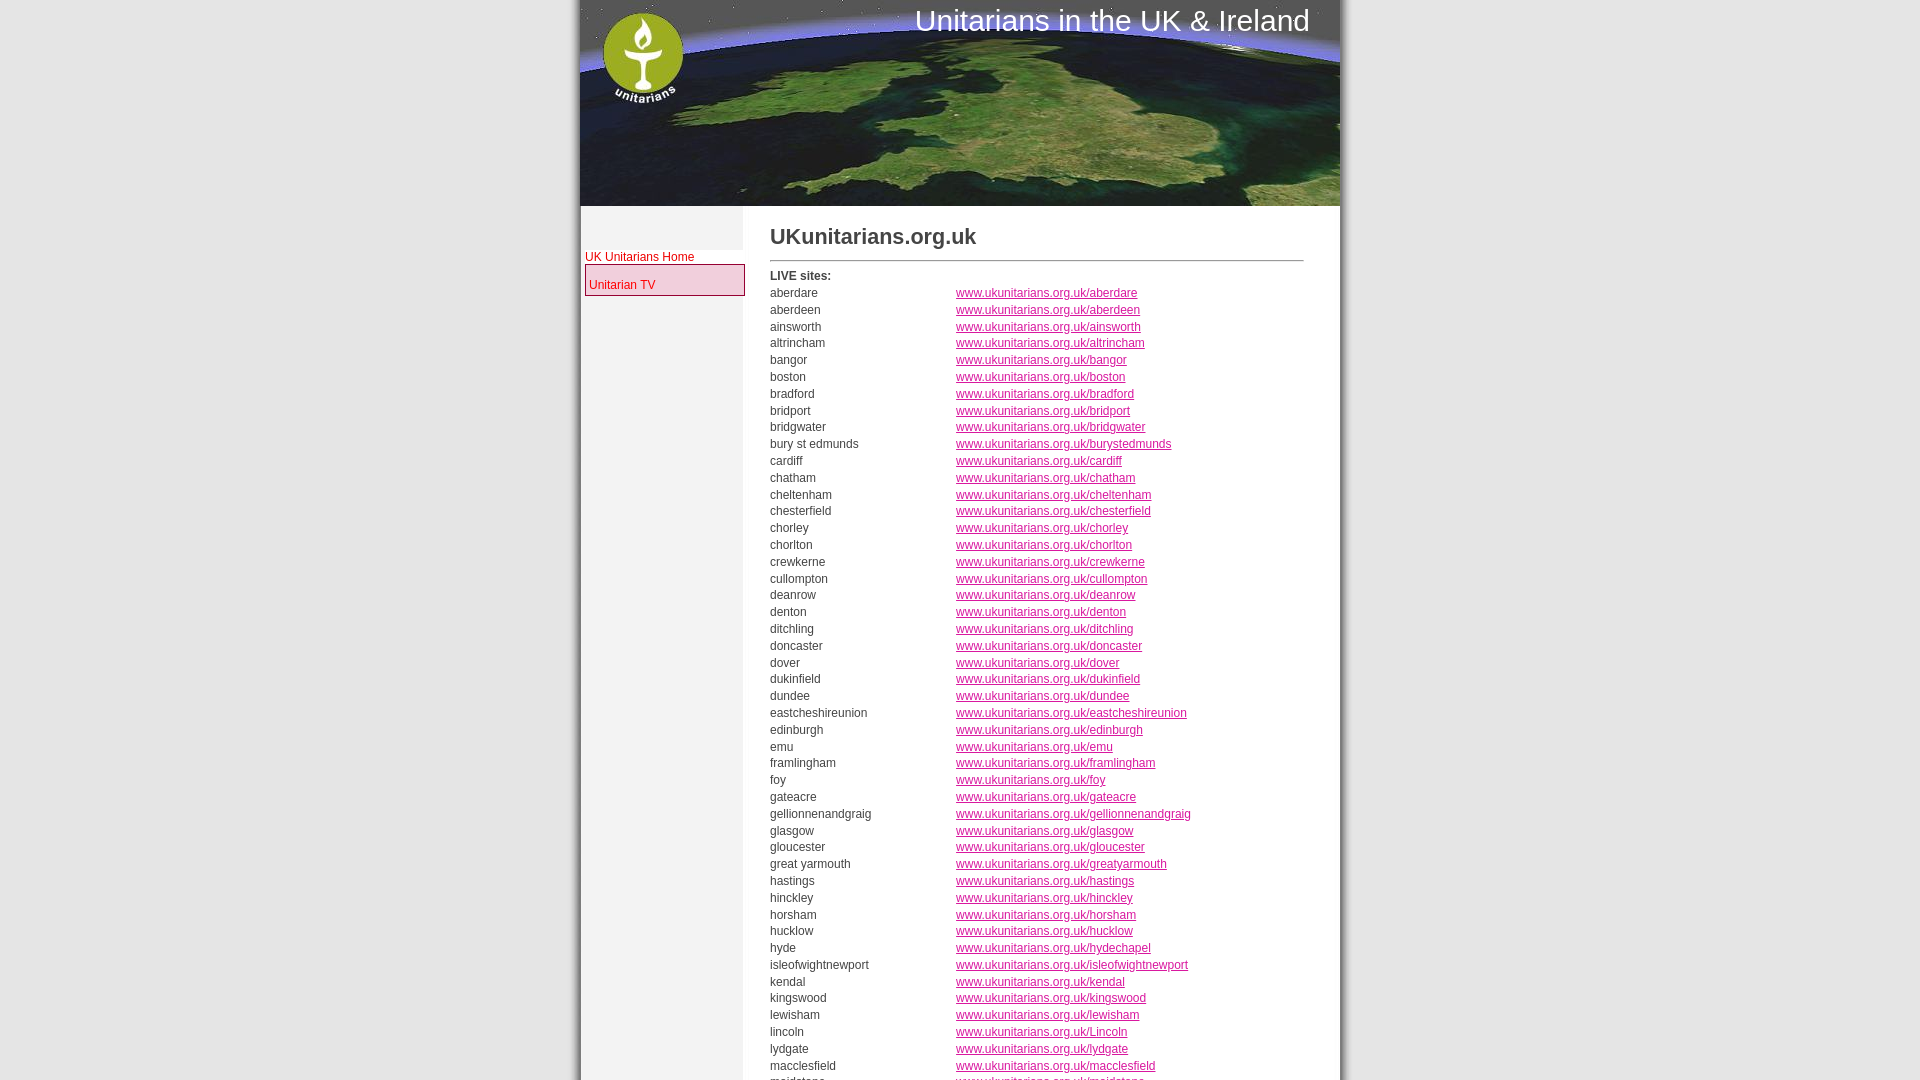Select the 'eastcheshireunion' name text
Screen dimensions: 1920x1080
click(x=818, y=713)
